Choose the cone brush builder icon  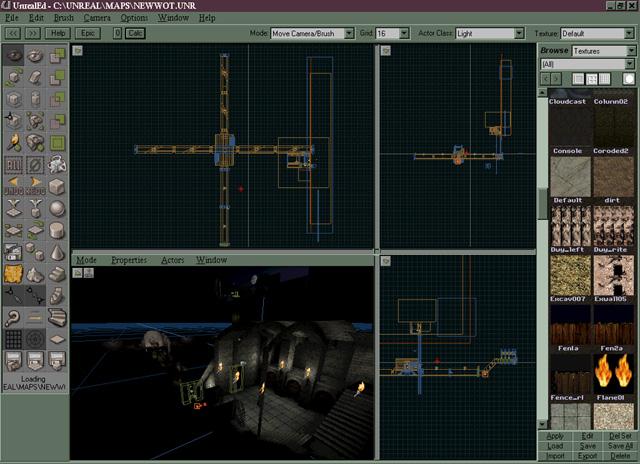point(58,252)
